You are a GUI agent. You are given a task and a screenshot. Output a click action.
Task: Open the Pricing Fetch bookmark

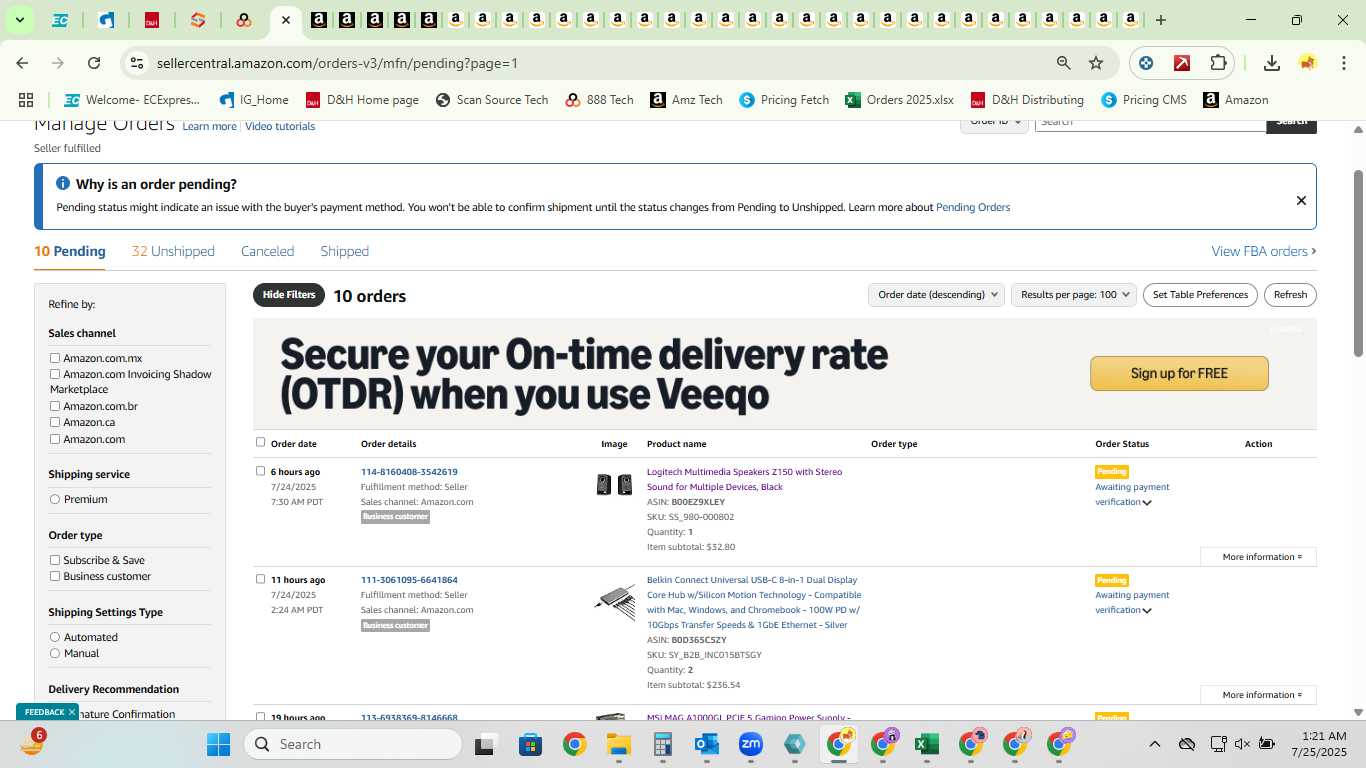784,100
